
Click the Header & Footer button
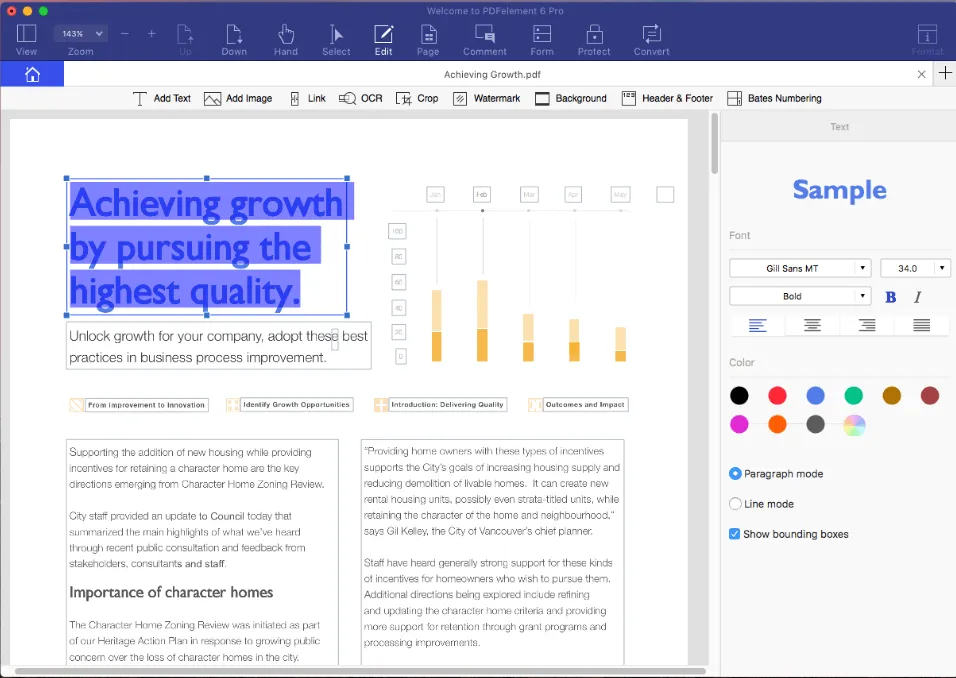[667, 98]
